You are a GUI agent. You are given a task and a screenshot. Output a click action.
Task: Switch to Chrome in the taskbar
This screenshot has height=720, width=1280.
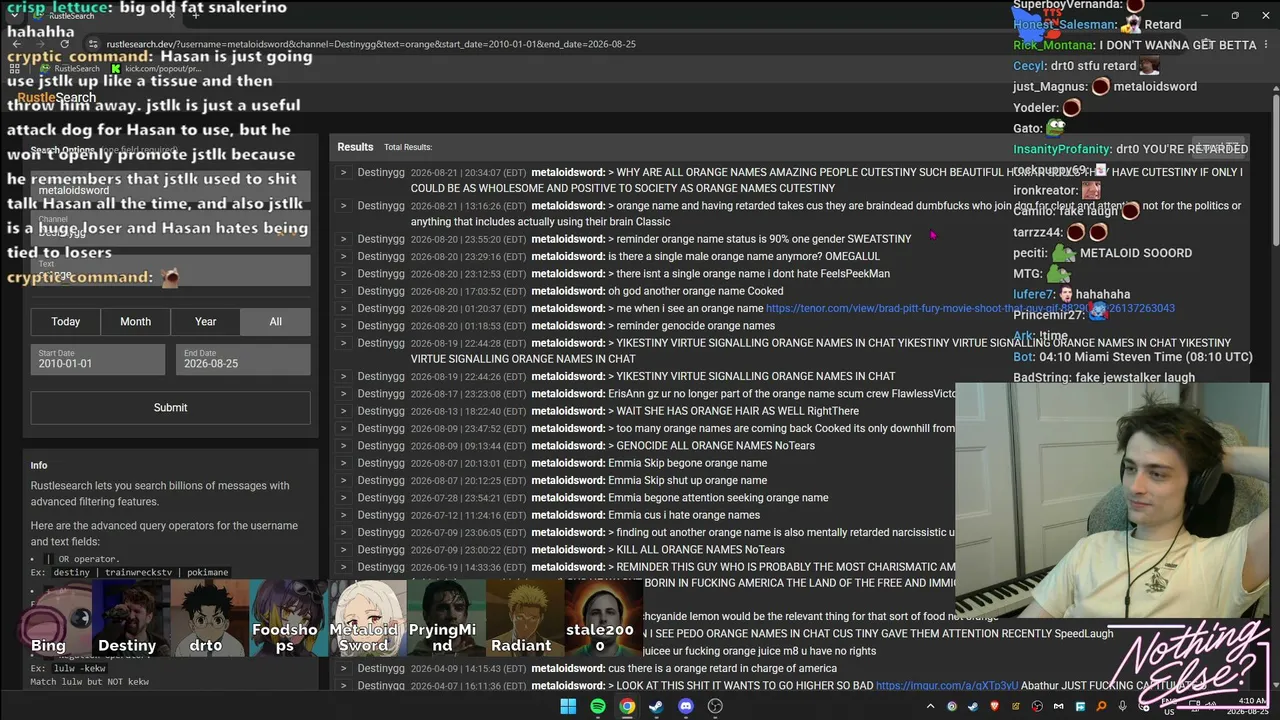coord(627,706)
